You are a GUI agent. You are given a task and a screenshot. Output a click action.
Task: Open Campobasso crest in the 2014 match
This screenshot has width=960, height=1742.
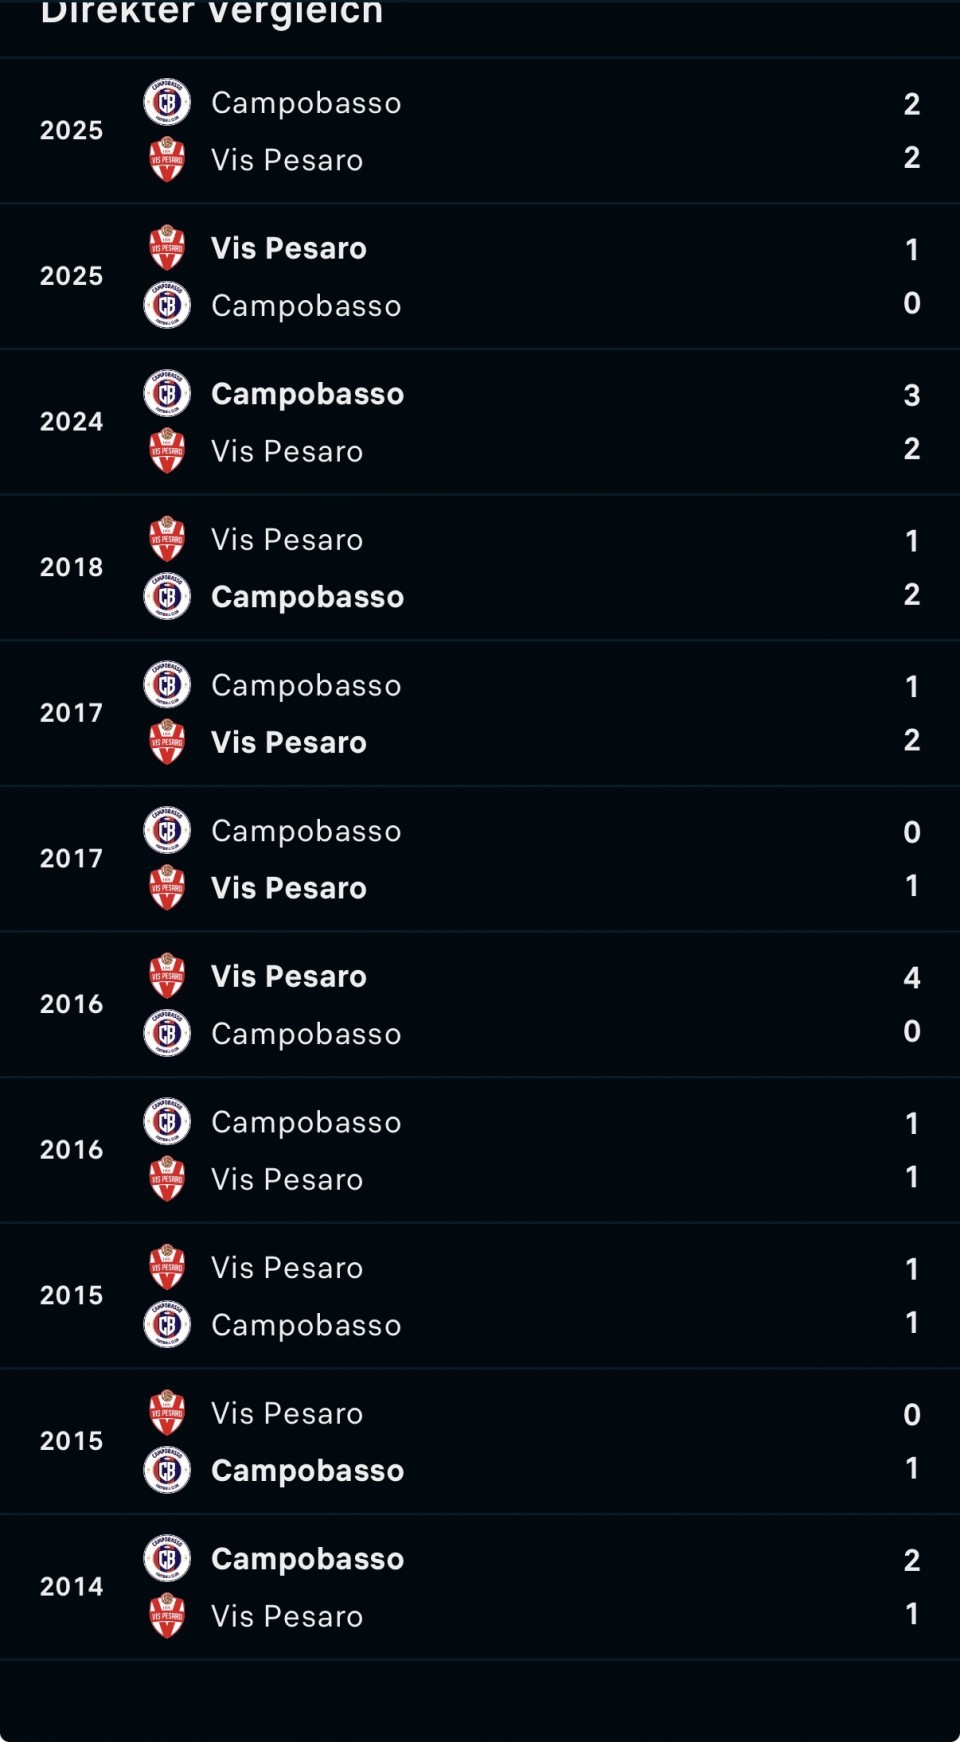coord(167,1559)
